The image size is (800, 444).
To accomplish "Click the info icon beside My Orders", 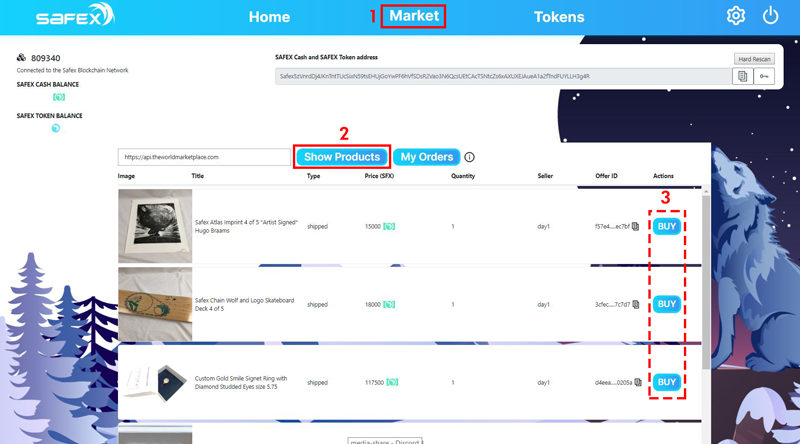I will pos(469,157).
